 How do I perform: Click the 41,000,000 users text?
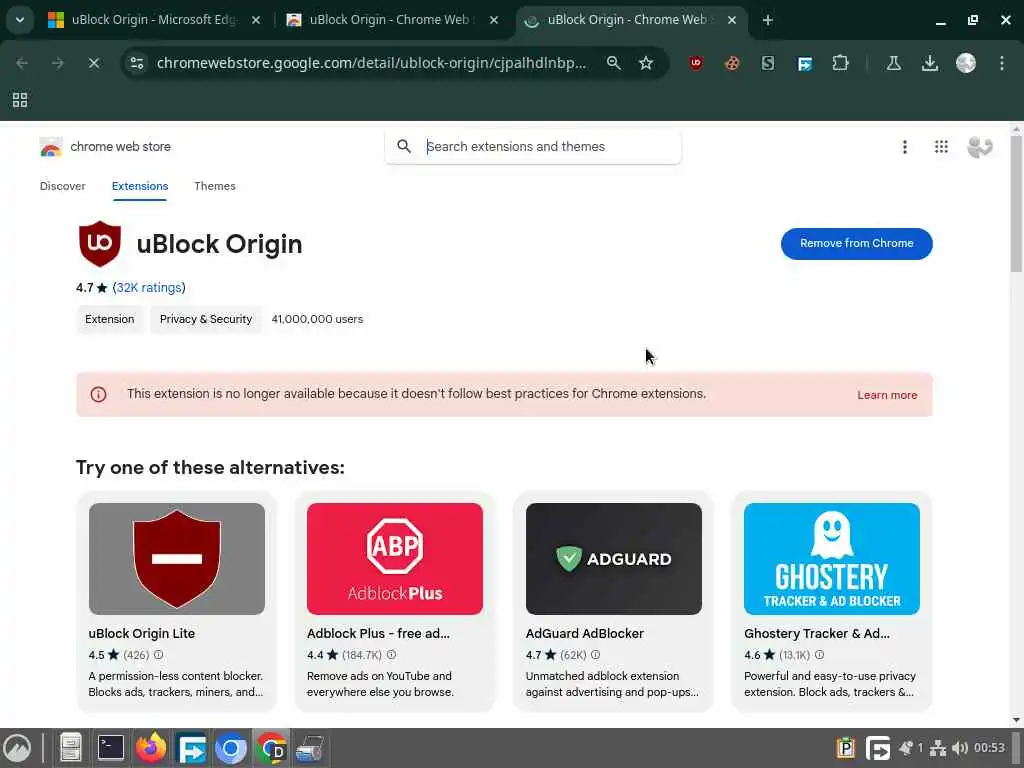point(317,319)
